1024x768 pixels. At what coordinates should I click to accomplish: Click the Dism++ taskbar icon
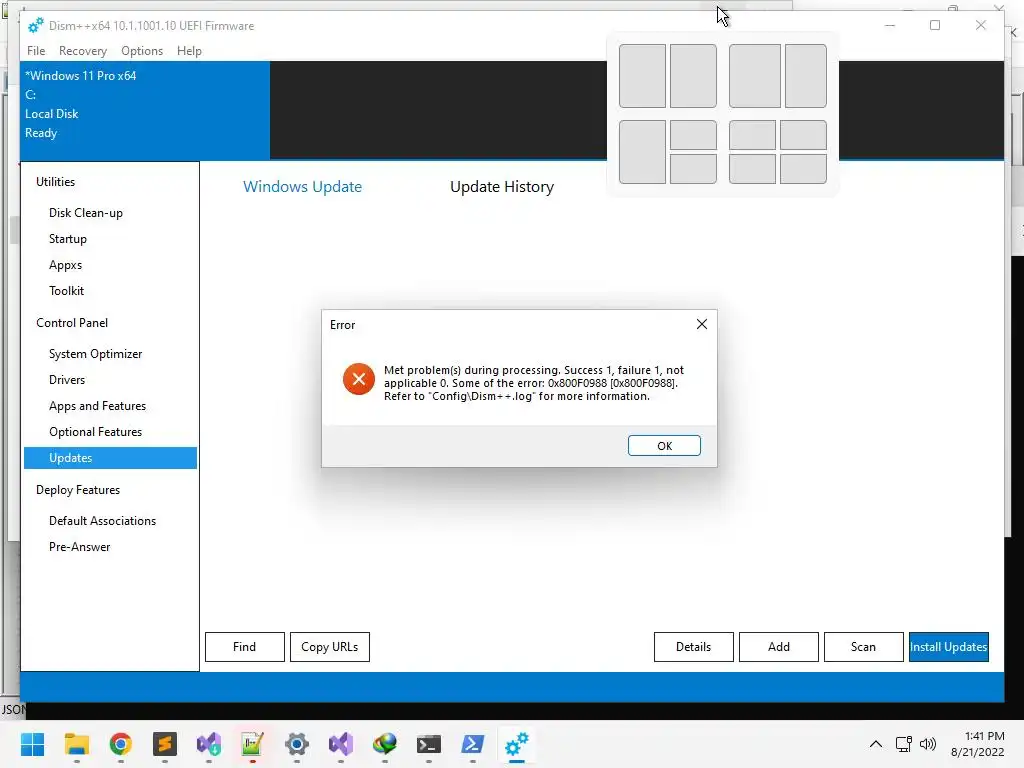(x=517, y=744)
